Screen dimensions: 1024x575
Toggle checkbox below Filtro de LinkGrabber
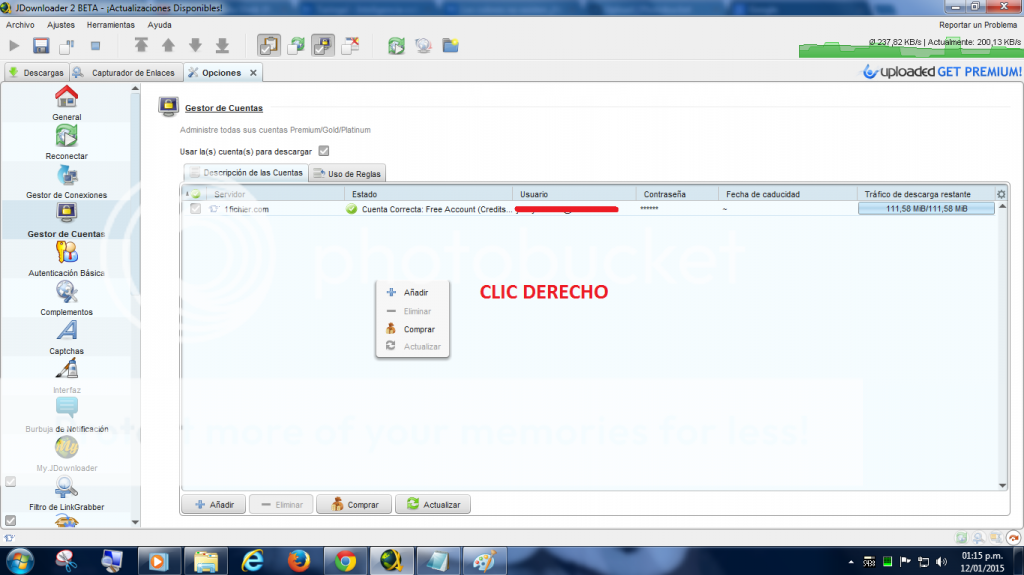[10, 521]
